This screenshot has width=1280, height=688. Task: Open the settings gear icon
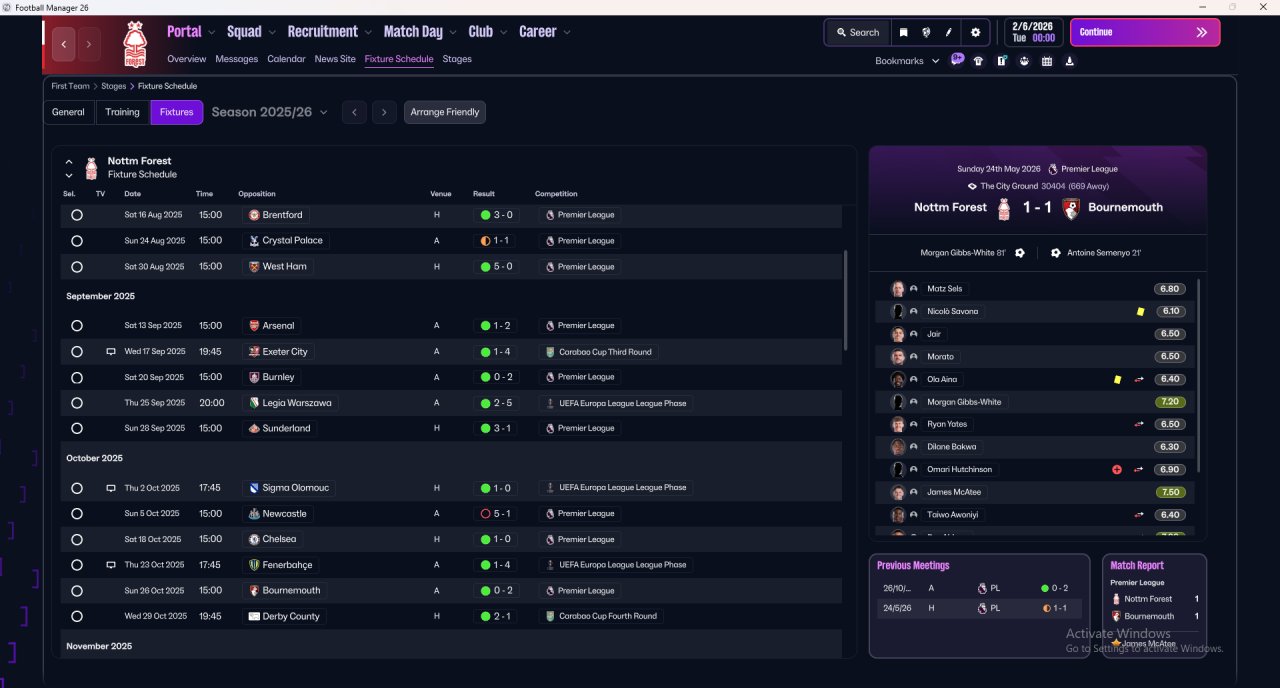pos(976,32)
